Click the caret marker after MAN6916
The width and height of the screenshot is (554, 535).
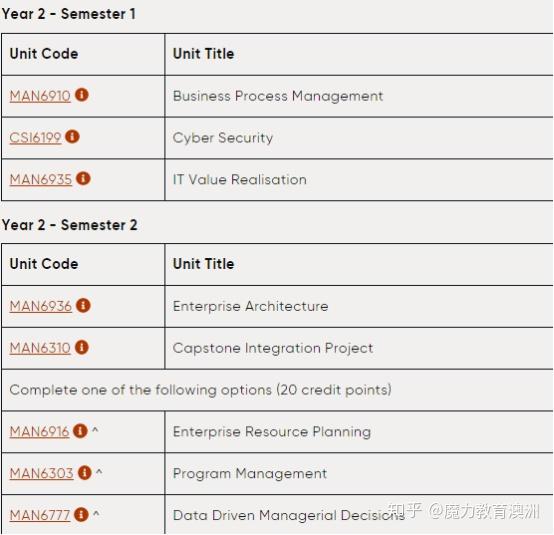(95, 430)
